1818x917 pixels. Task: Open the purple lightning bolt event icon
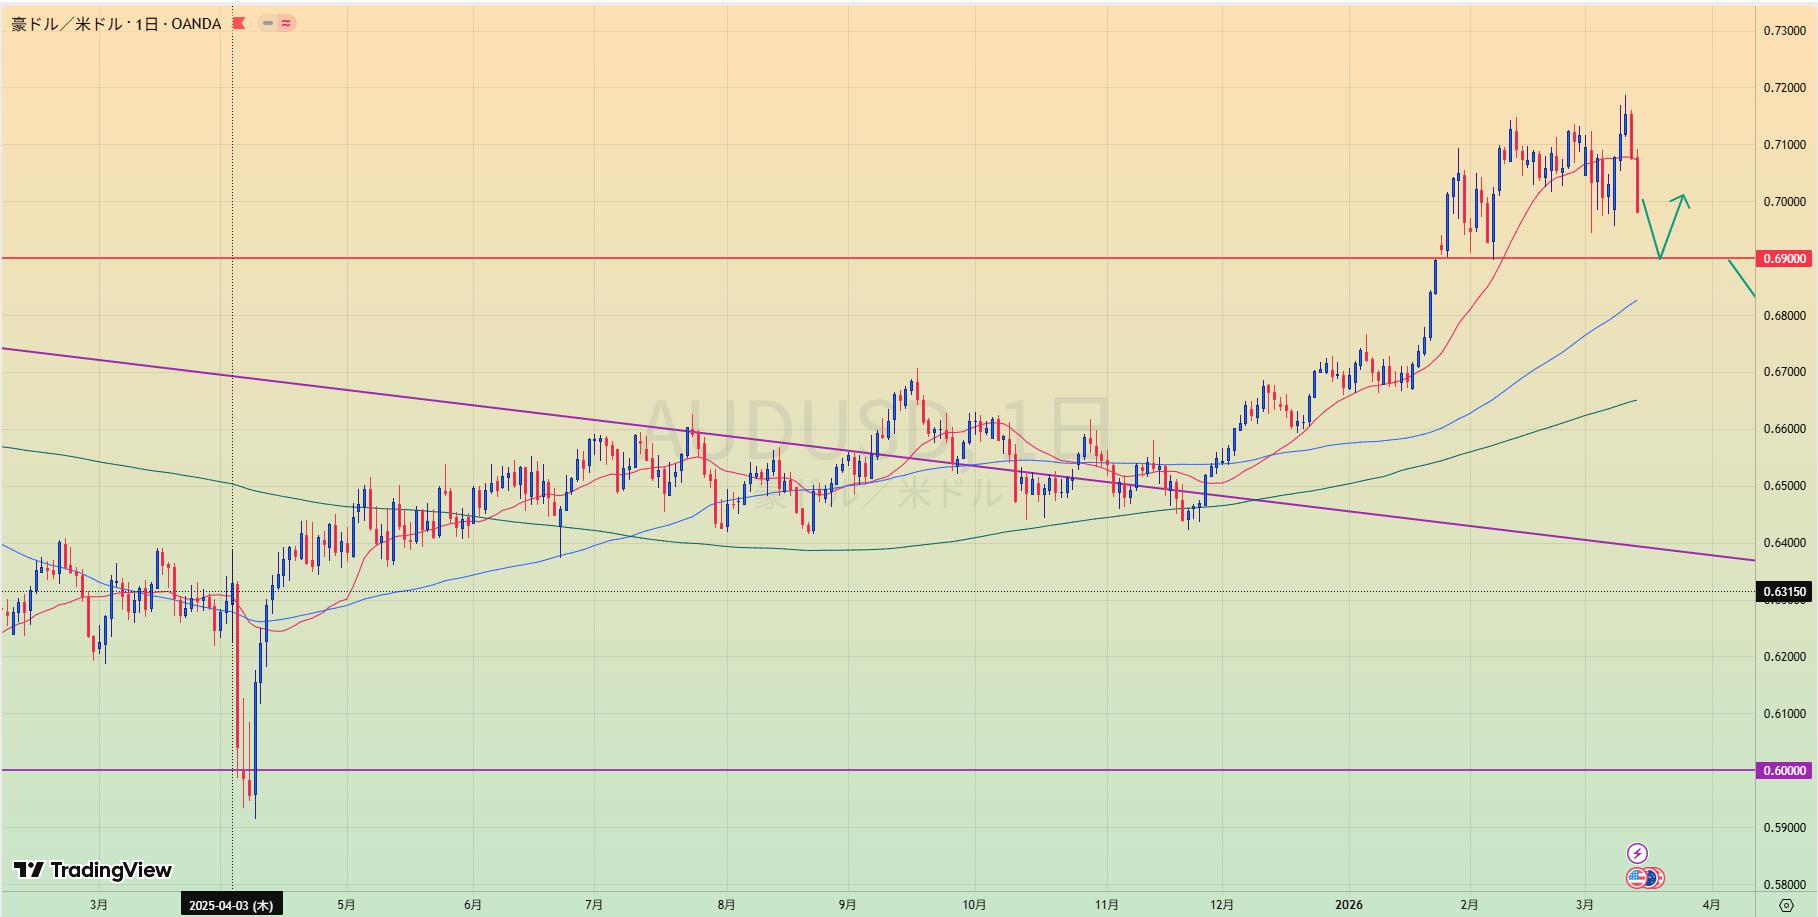click(x=1637, y=853)
